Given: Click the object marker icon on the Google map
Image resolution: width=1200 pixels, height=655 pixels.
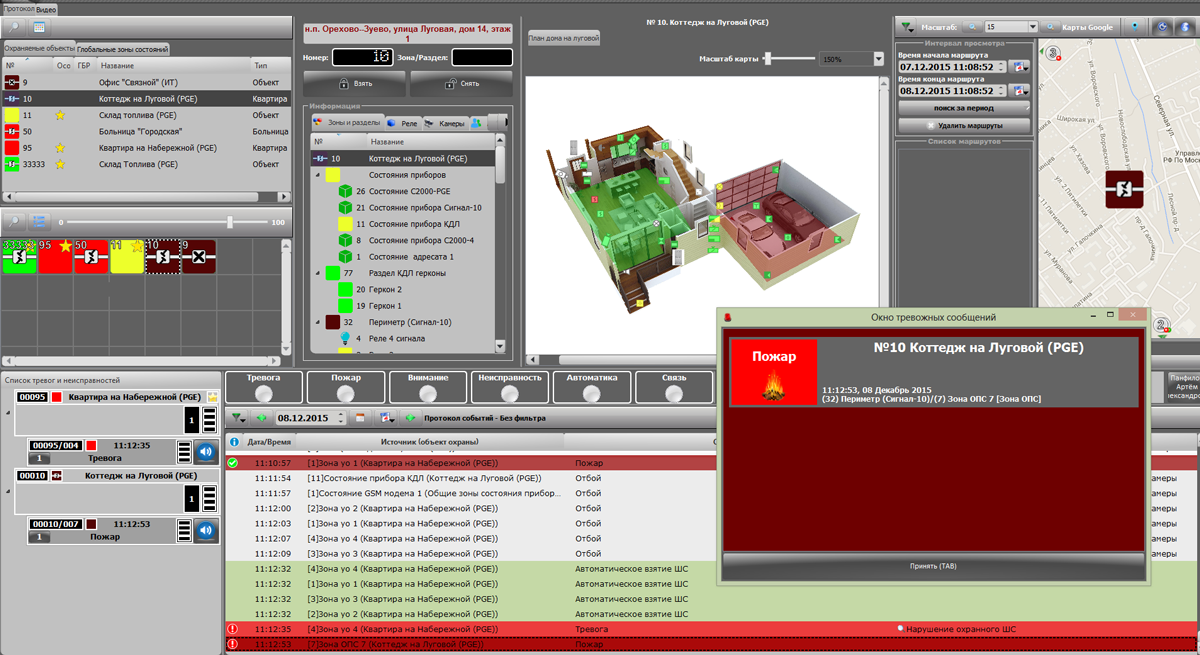Looking at the screenshot, I should point(1123,189).
